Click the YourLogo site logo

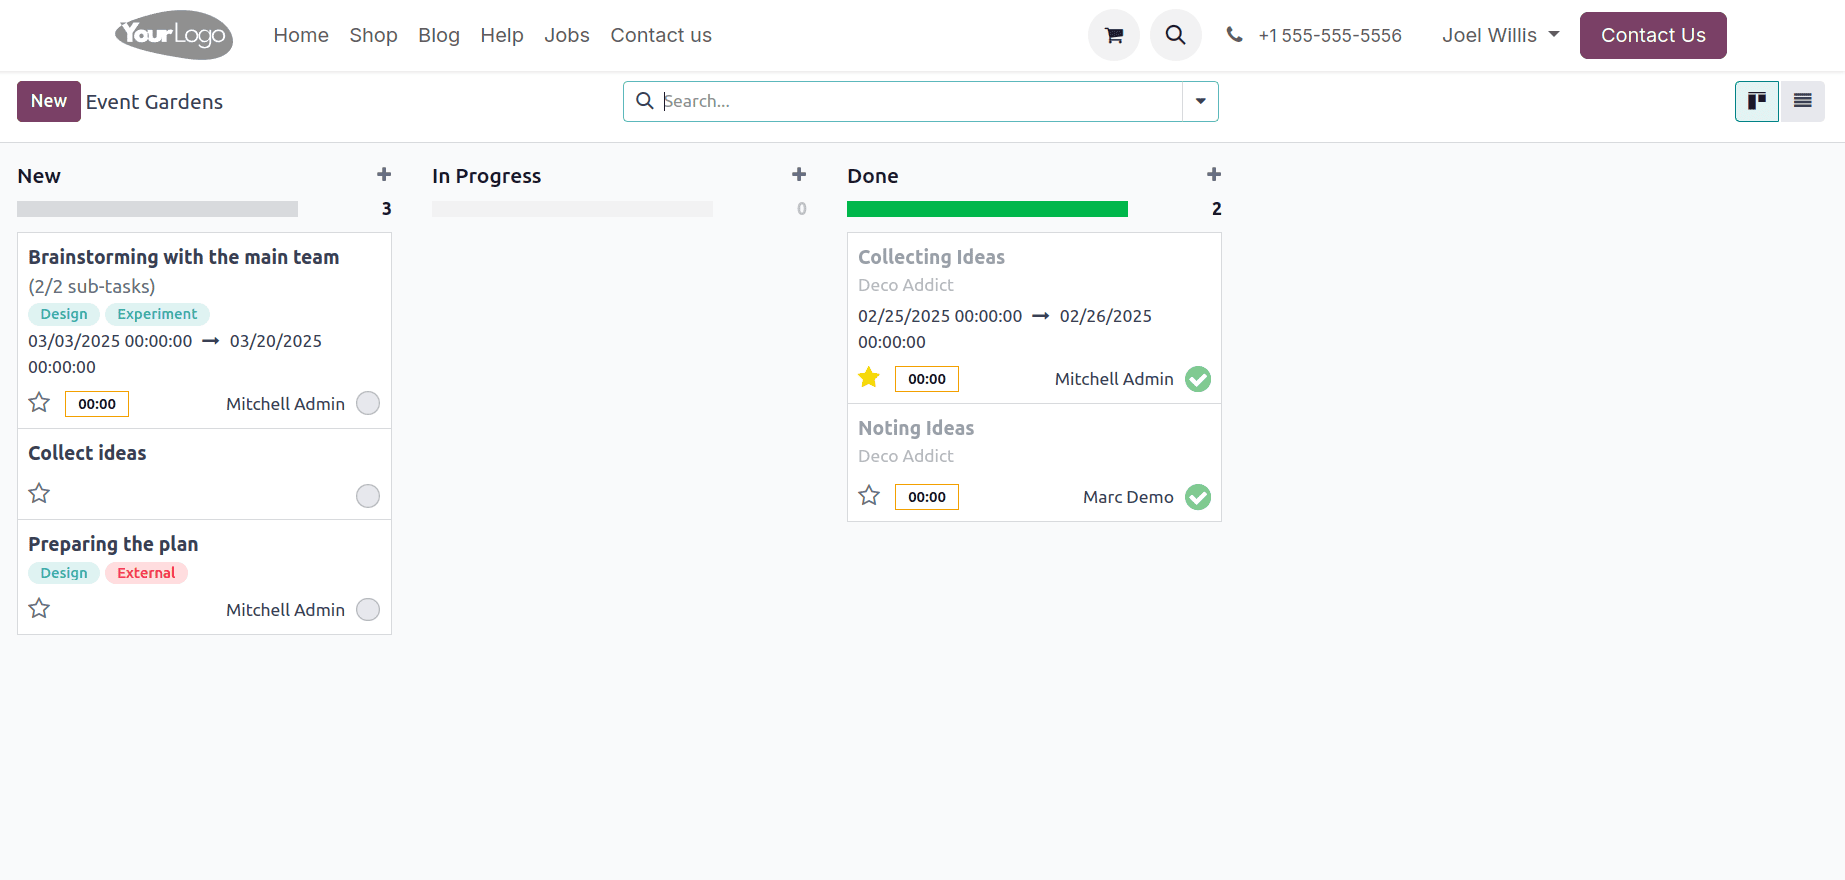click(x=174, y=35)
